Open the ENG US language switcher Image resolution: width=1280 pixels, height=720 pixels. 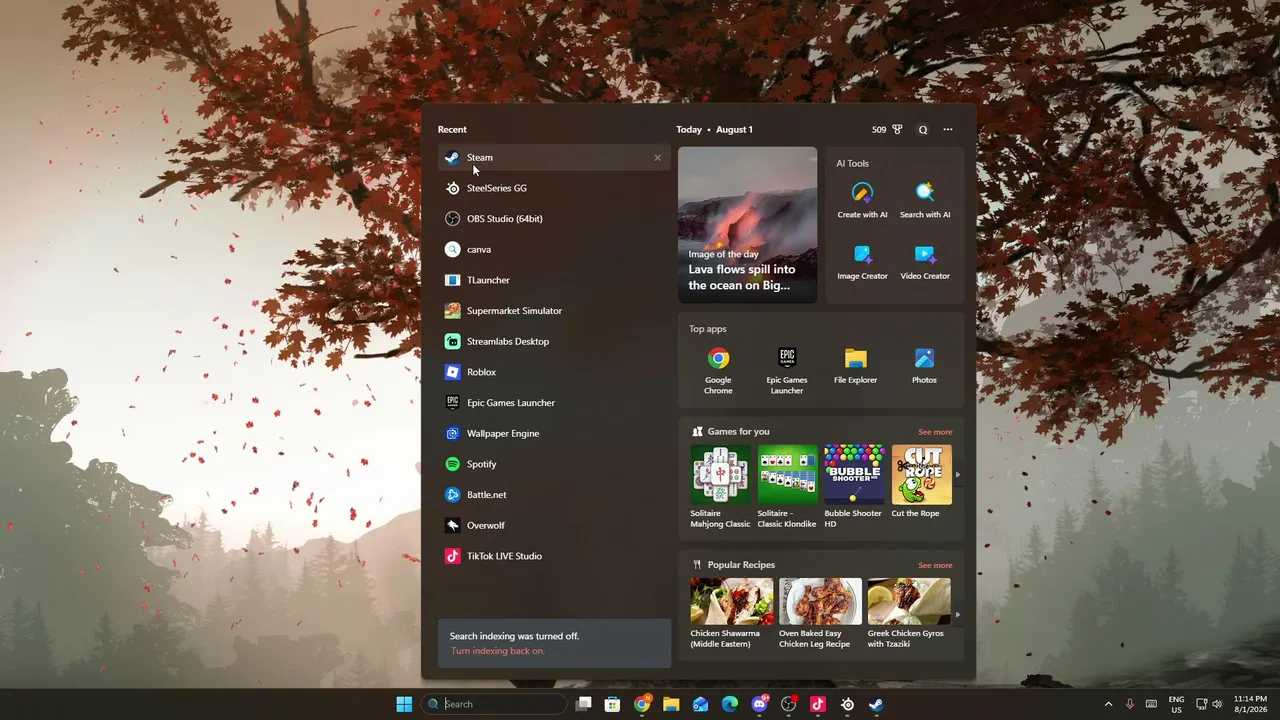pyautogui.click(x=1177, y=704)
